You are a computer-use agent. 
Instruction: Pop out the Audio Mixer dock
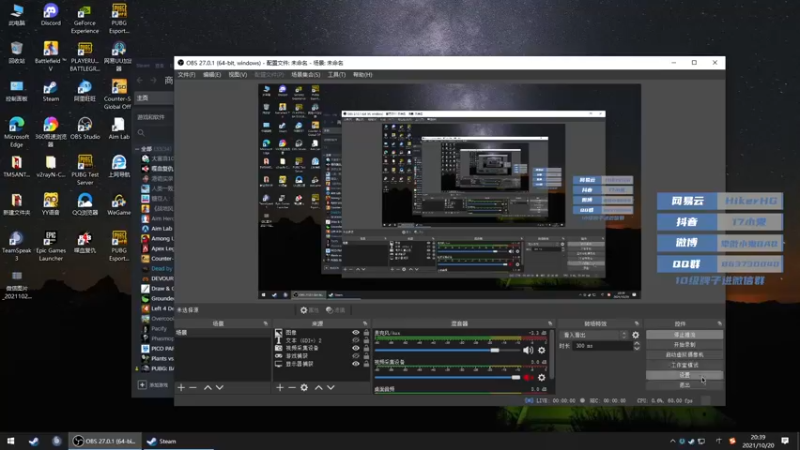pos(550,323)
